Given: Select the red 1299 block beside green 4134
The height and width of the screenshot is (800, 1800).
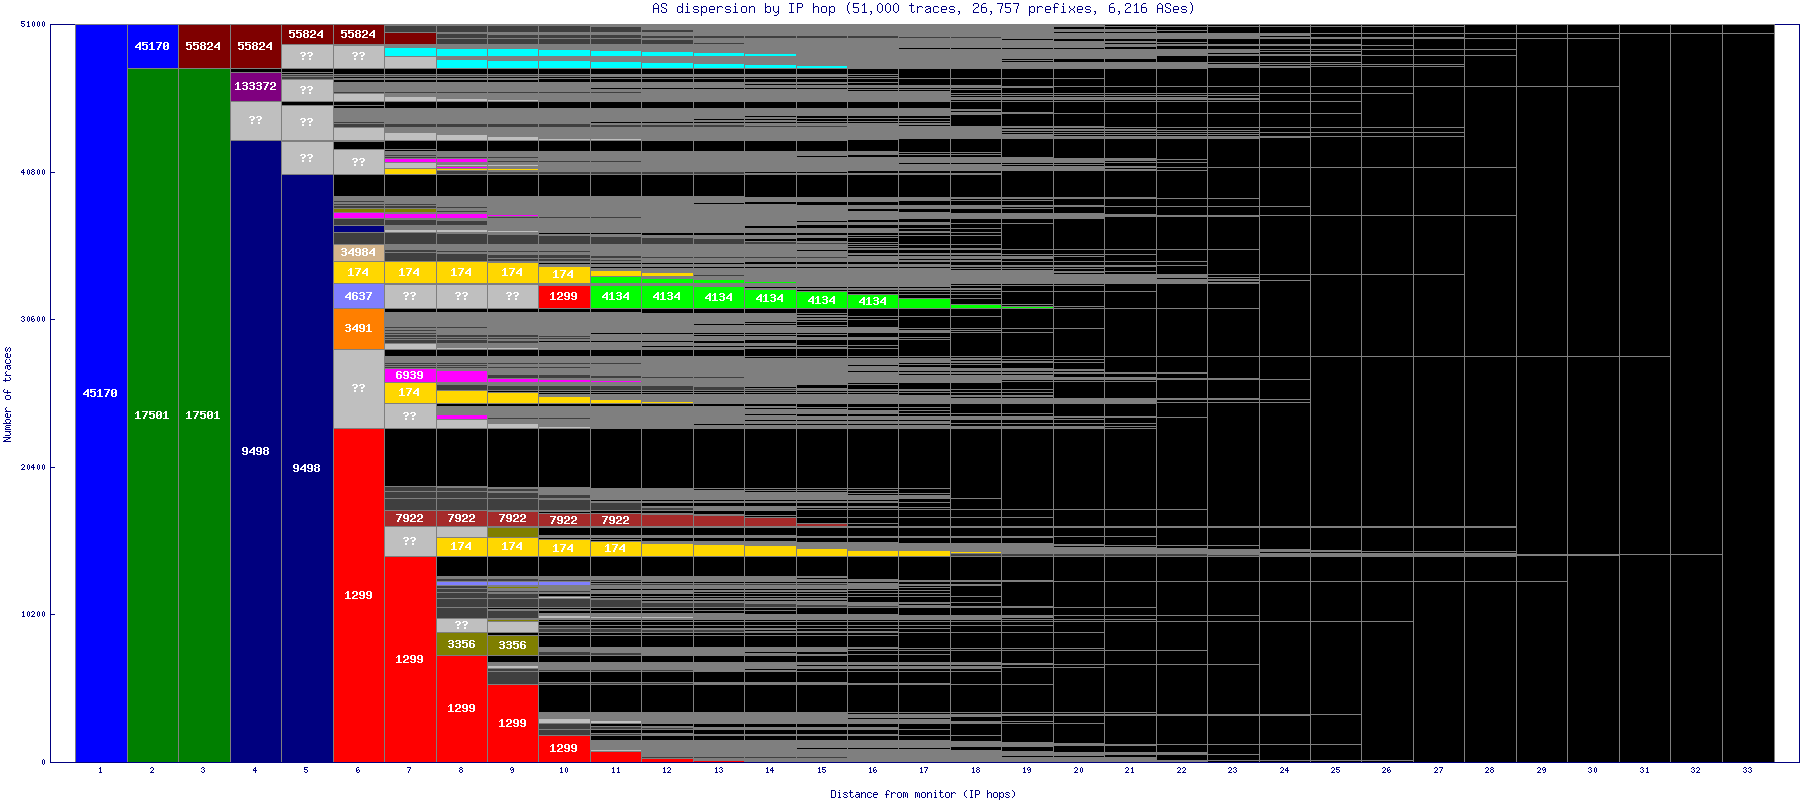Looking at the screenshot, I should tap(564, 296).
